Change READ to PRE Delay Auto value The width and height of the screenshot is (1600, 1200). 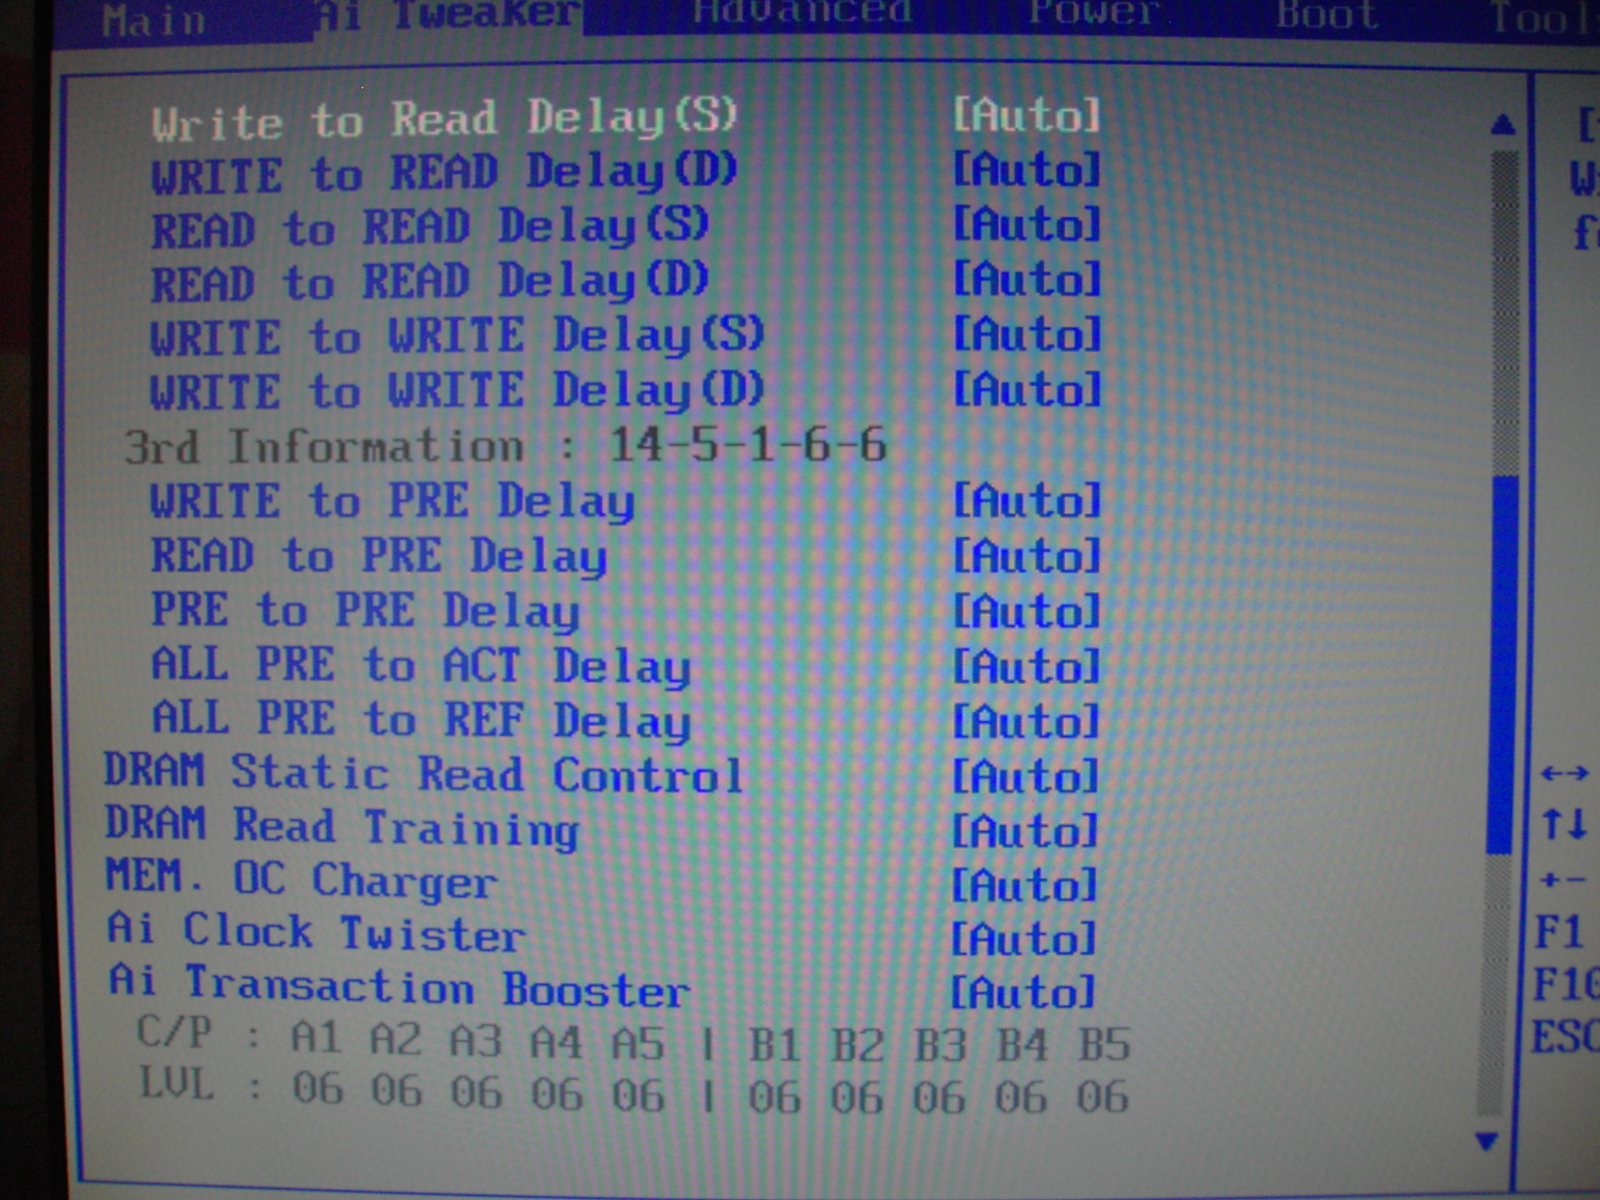point(1025,556)
